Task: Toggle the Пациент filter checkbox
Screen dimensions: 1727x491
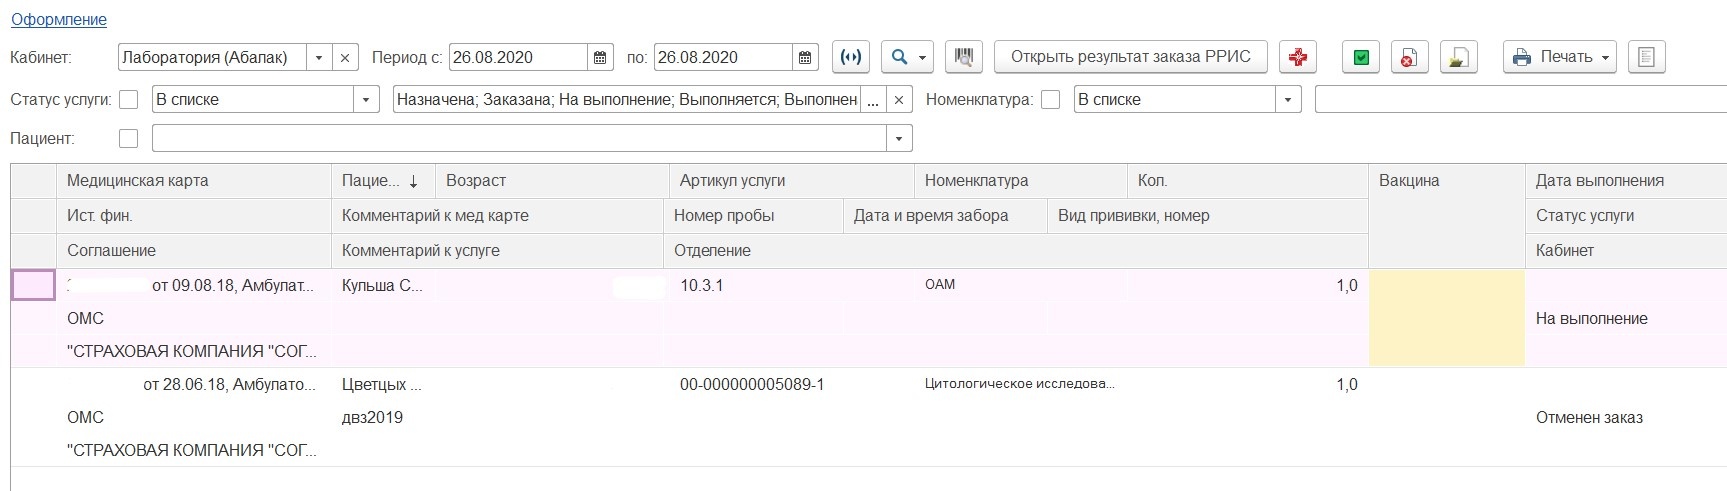Action: click(x=128, y=138)
